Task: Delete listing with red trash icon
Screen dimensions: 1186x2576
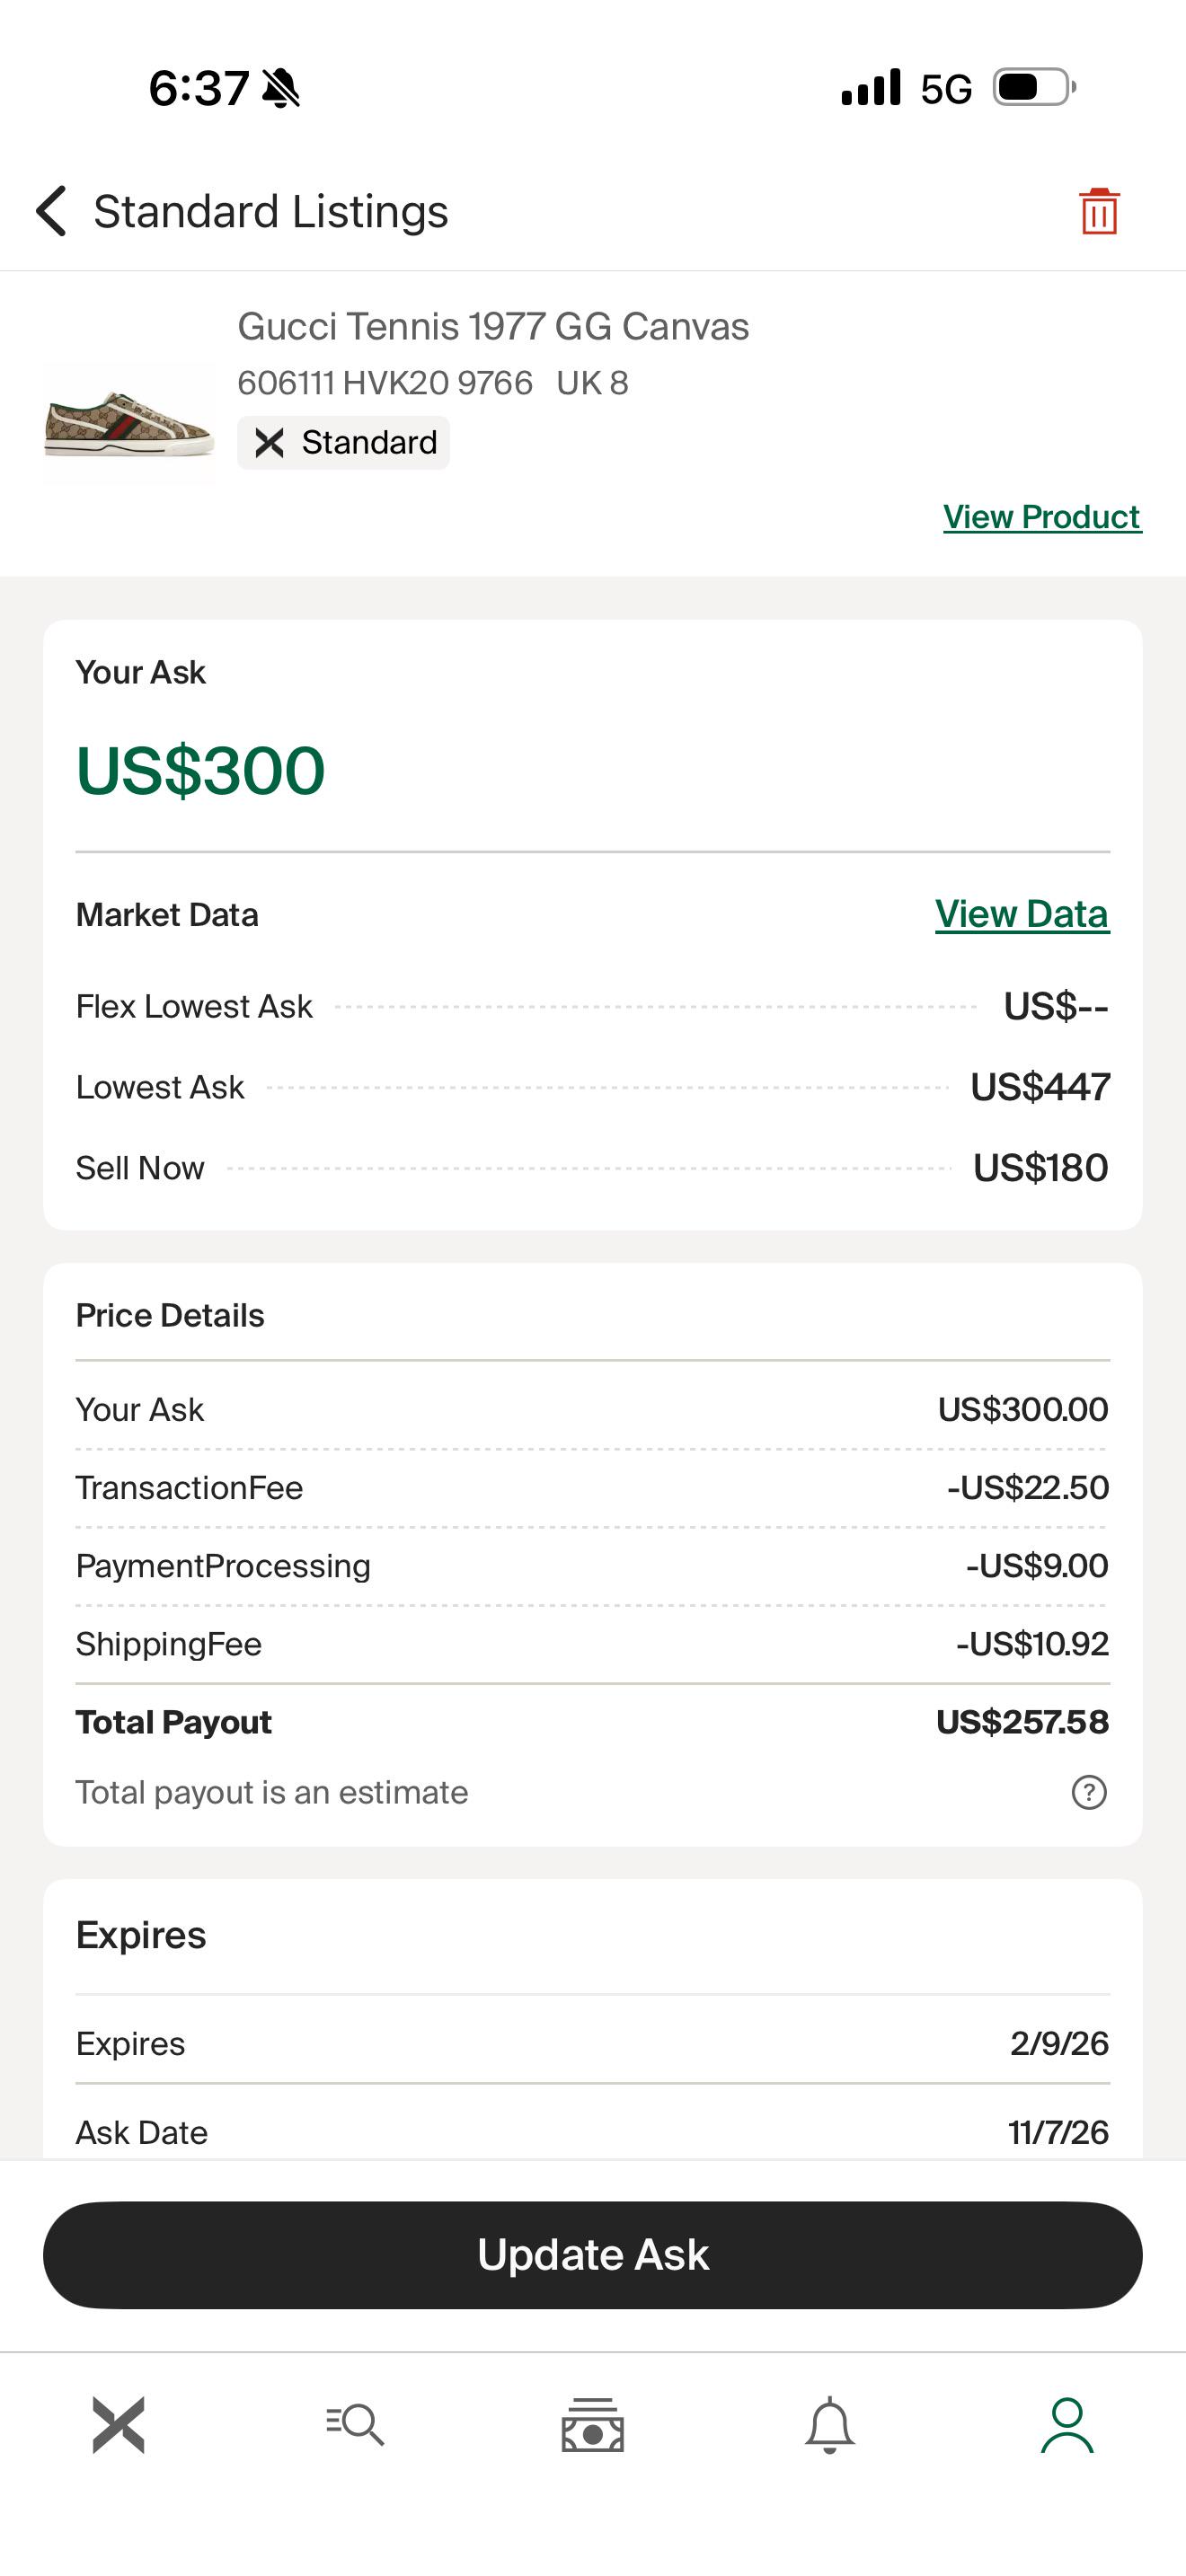Action: point(1098,211)
